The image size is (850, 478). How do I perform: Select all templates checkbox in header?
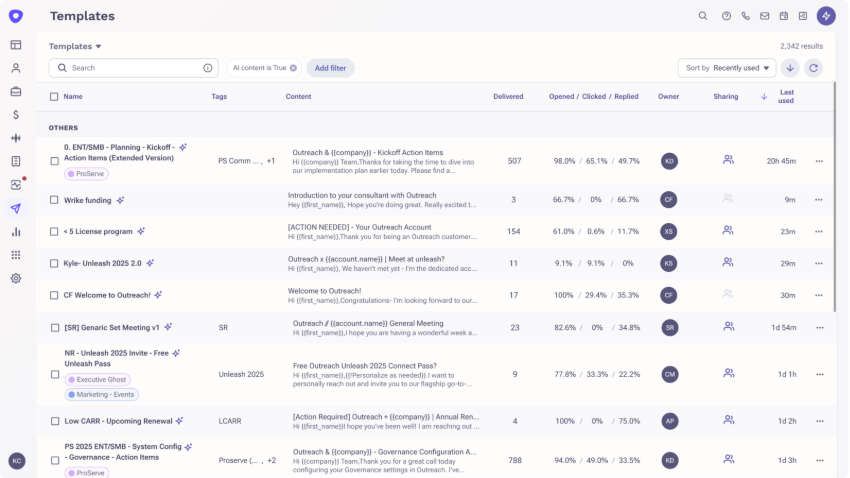point(54,96)
